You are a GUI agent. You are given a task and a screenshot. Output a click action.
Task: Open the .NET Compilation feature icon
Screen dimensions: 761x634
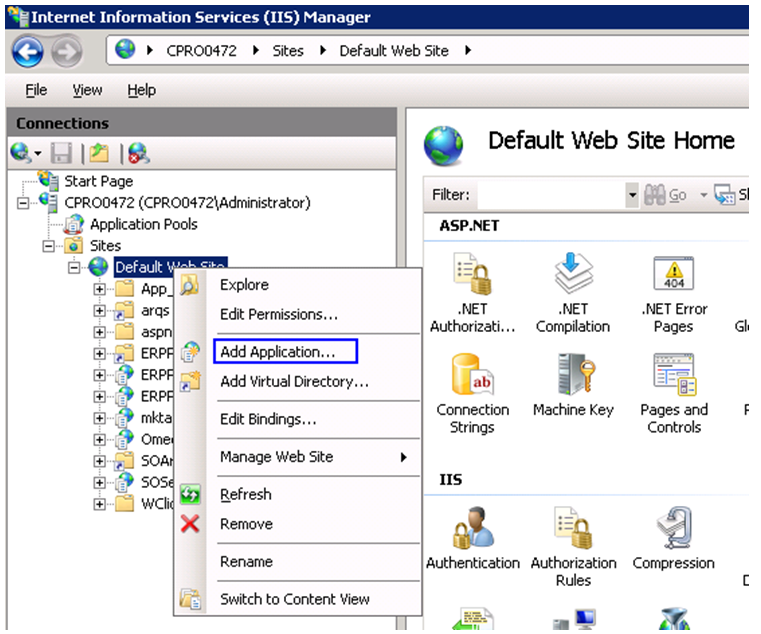[x=573, y=273]
